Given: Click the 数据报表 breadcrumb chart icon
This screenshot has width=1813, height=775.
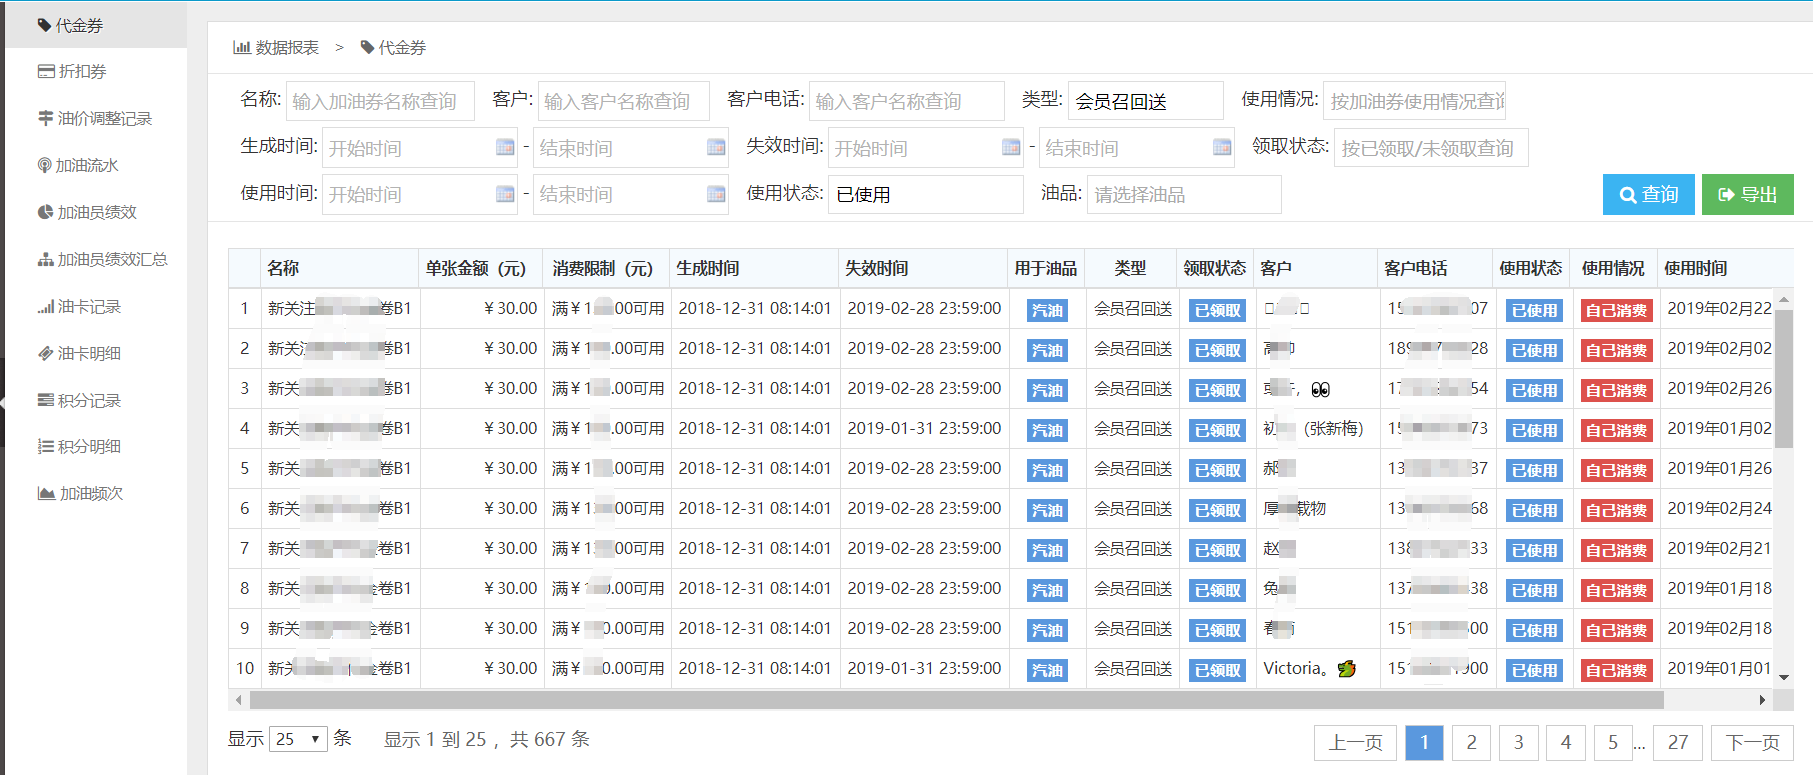Looking at the screenshot, I should 241,47.
